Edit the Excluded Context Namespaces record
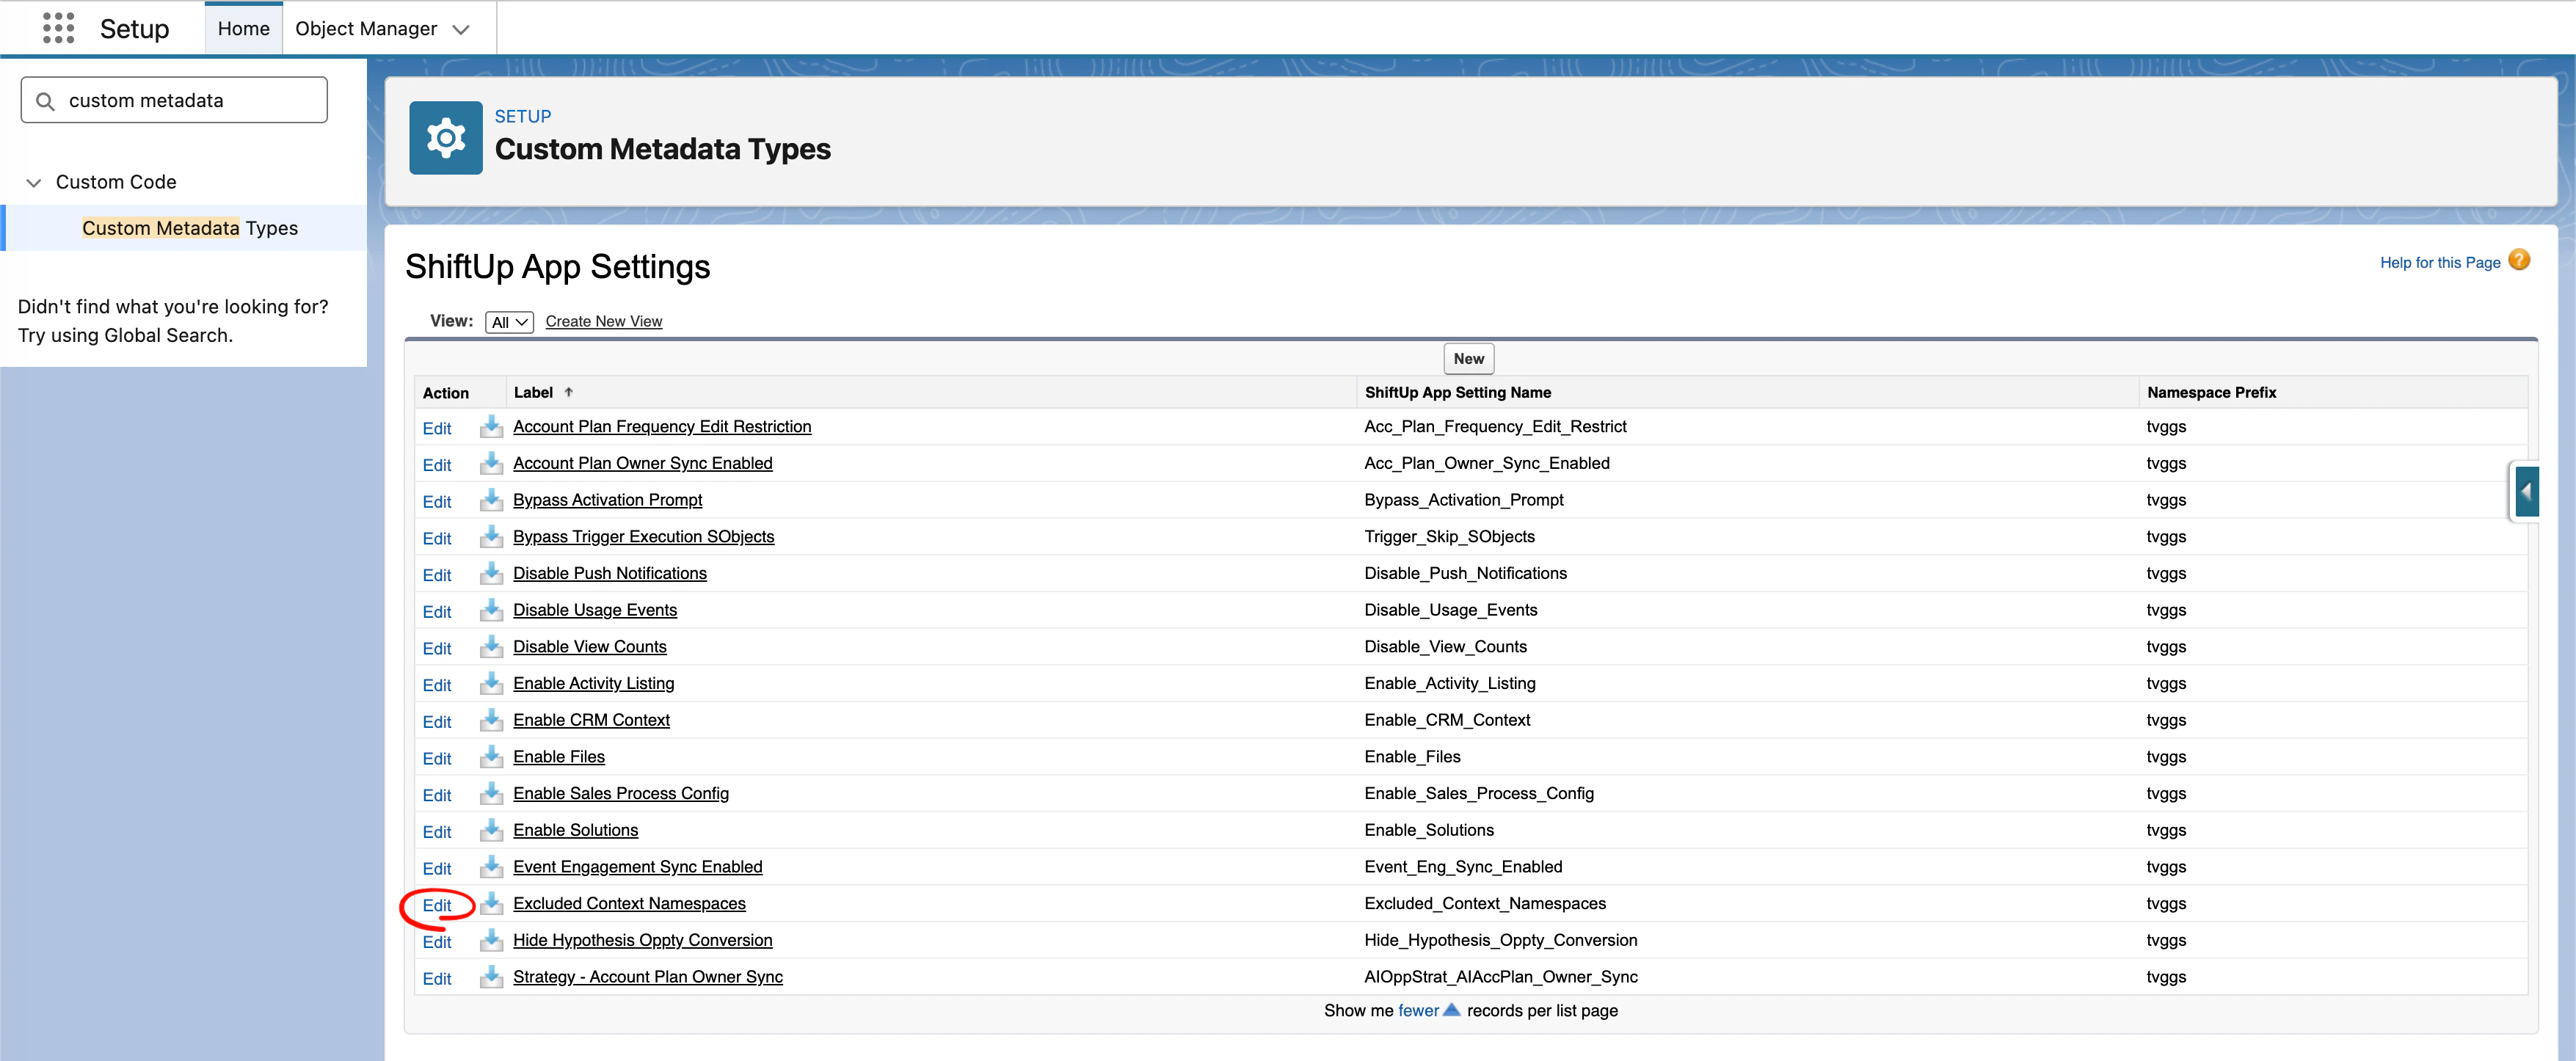The height and width of the screenshot is (1061, 2576). pos(437,905)
